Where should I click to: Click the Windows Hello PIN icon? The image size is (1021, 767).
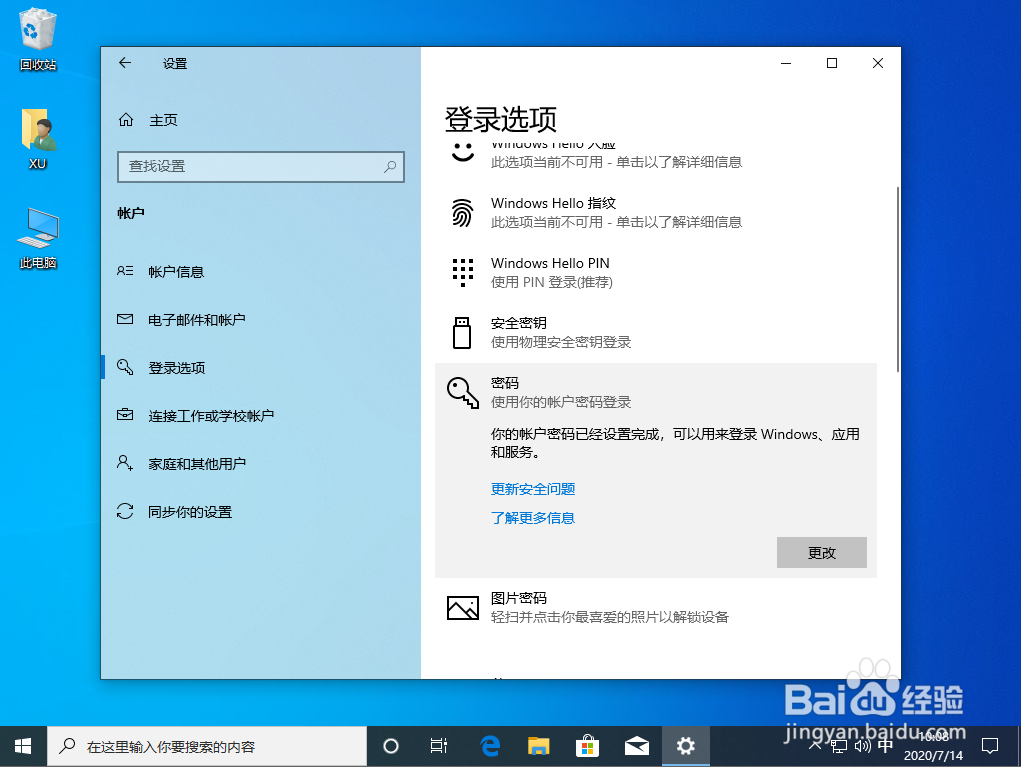point(462,271)
